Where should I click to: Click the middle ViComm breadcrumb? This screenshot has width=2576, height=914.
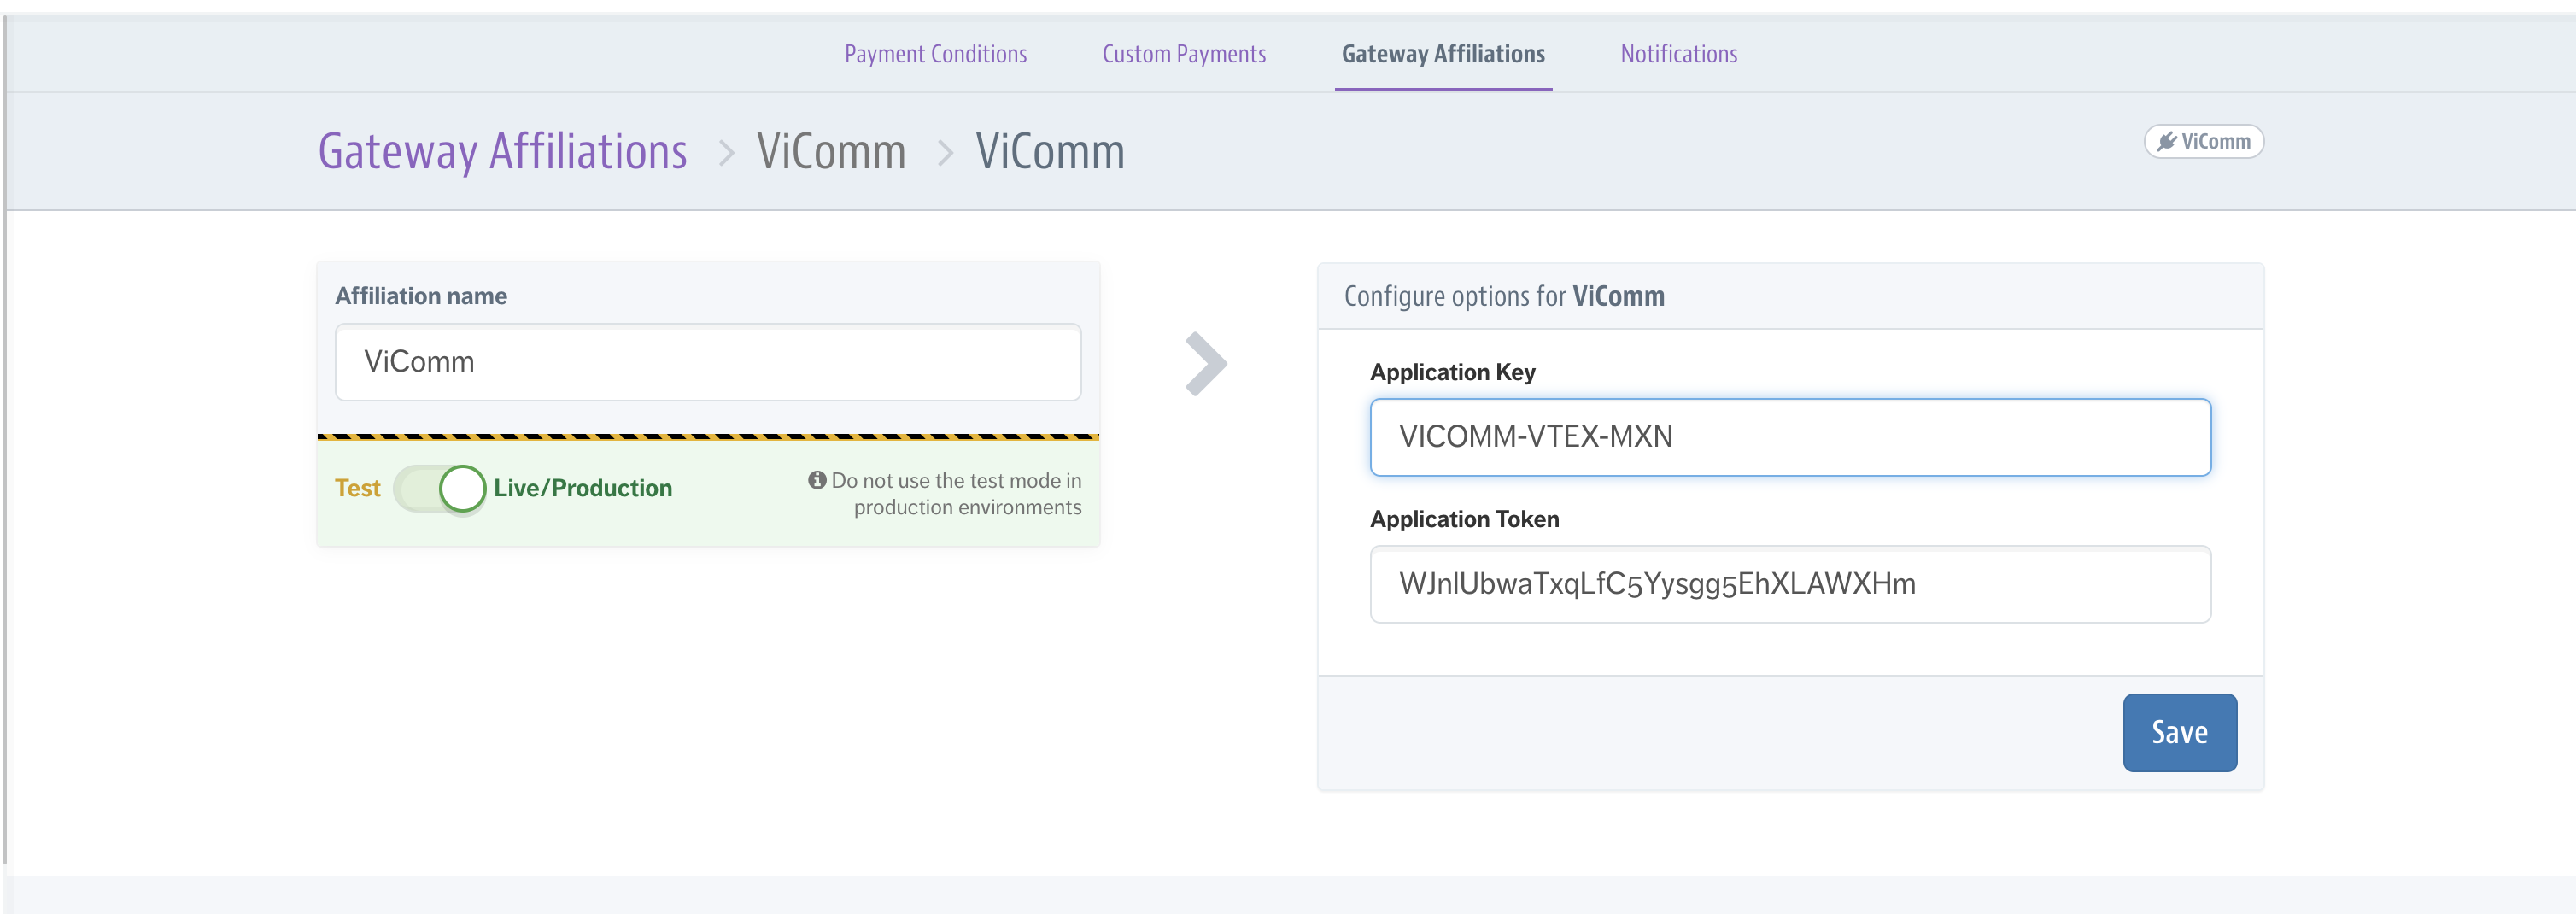tap(831, 152)
